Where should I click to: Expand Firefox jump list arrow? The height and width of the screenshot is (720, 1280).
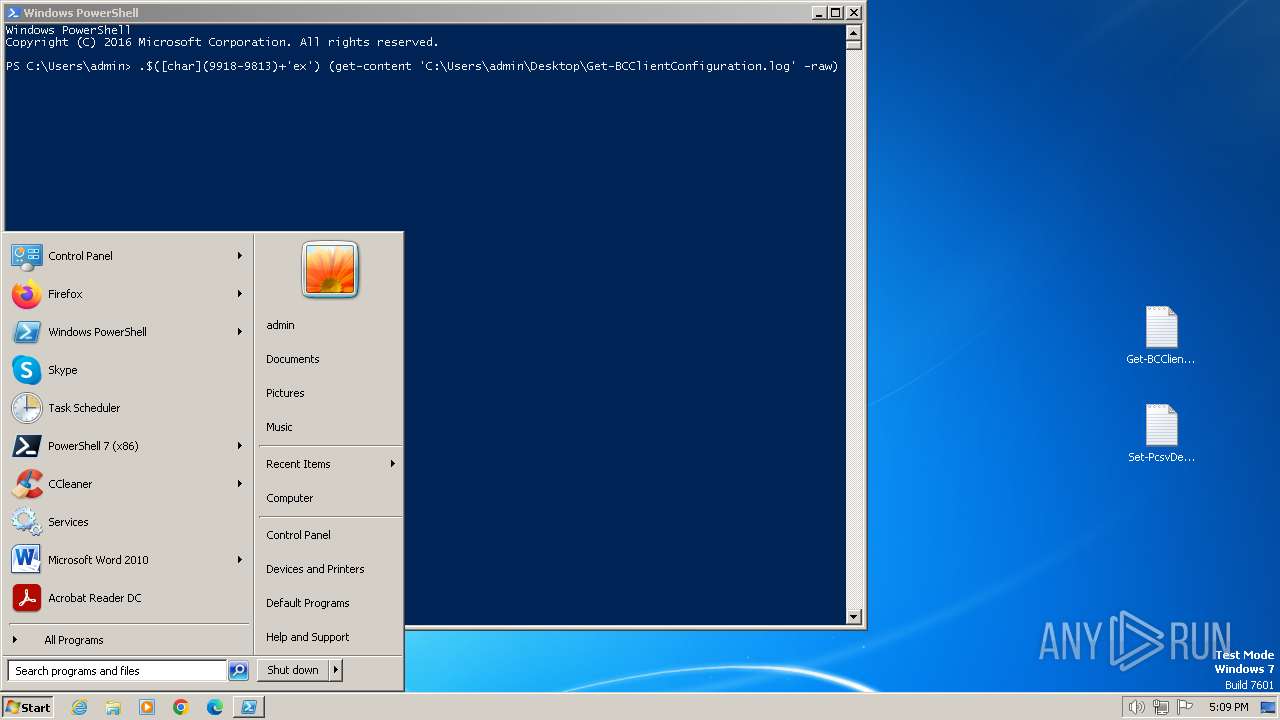coord(240,294)
